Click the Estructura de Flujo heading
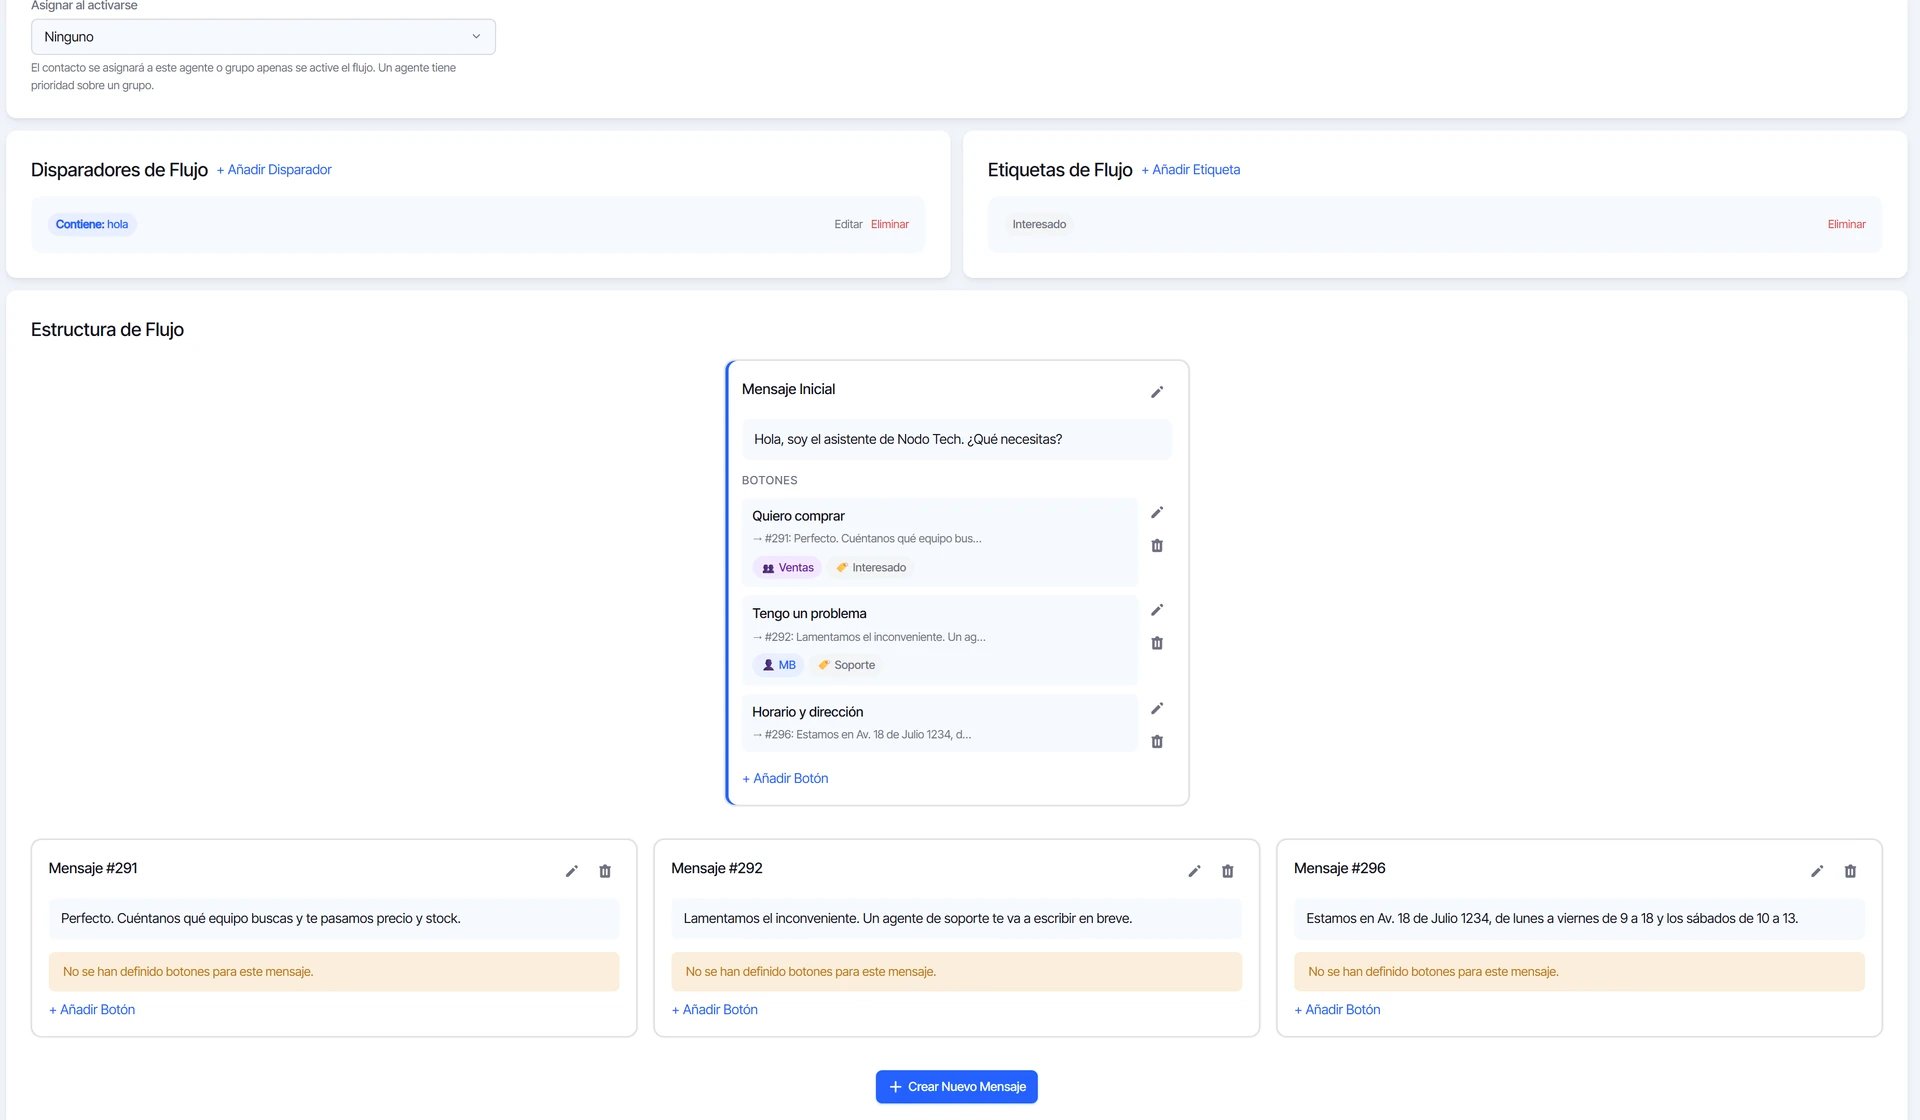Viewport: 1920px width, 1120px height. tap(107, 330)
